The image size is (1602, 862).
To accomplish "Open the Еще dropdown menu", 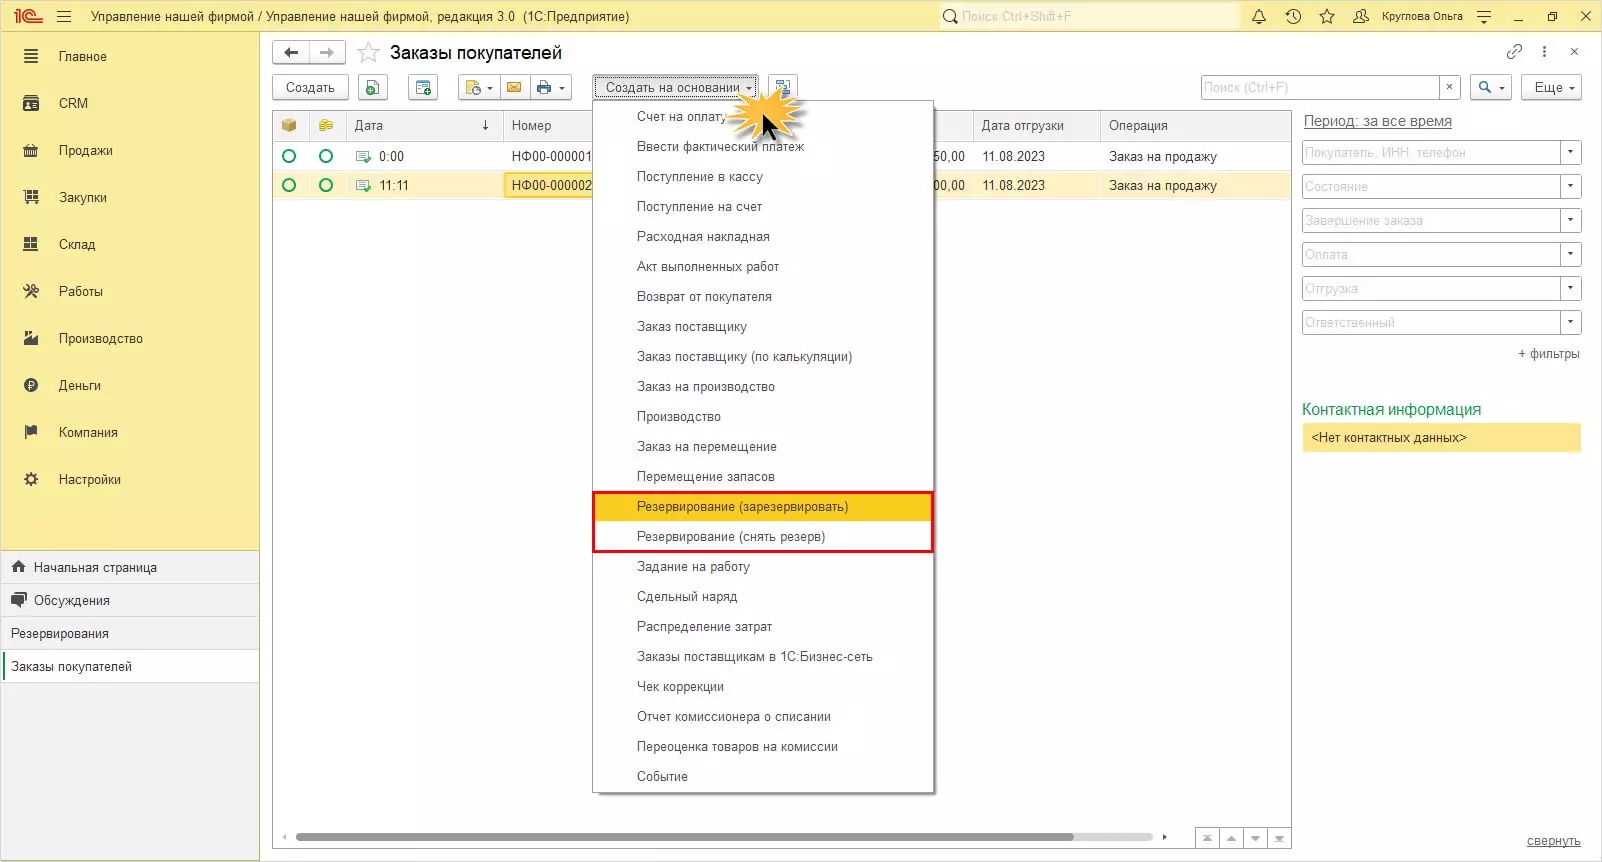I will (1552, 88).
